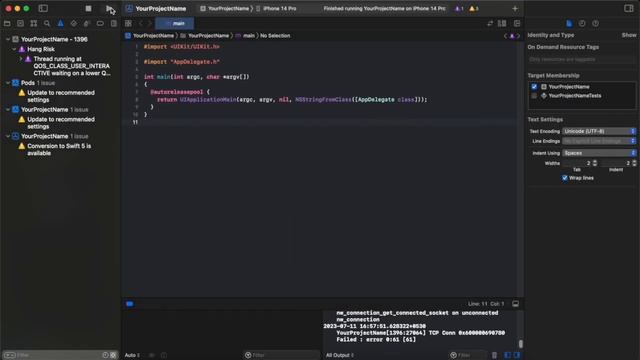The height and width of the screenshot is (360, 640).
Task: Uncheck YourProjectName target membership
Action: point(534,87)
